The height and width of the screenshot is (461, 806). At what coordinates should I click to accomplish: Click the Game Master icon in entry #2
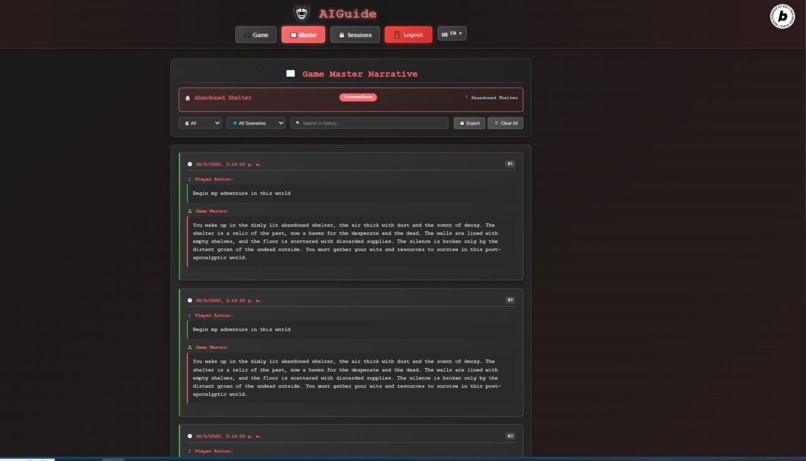coord(190,347)
